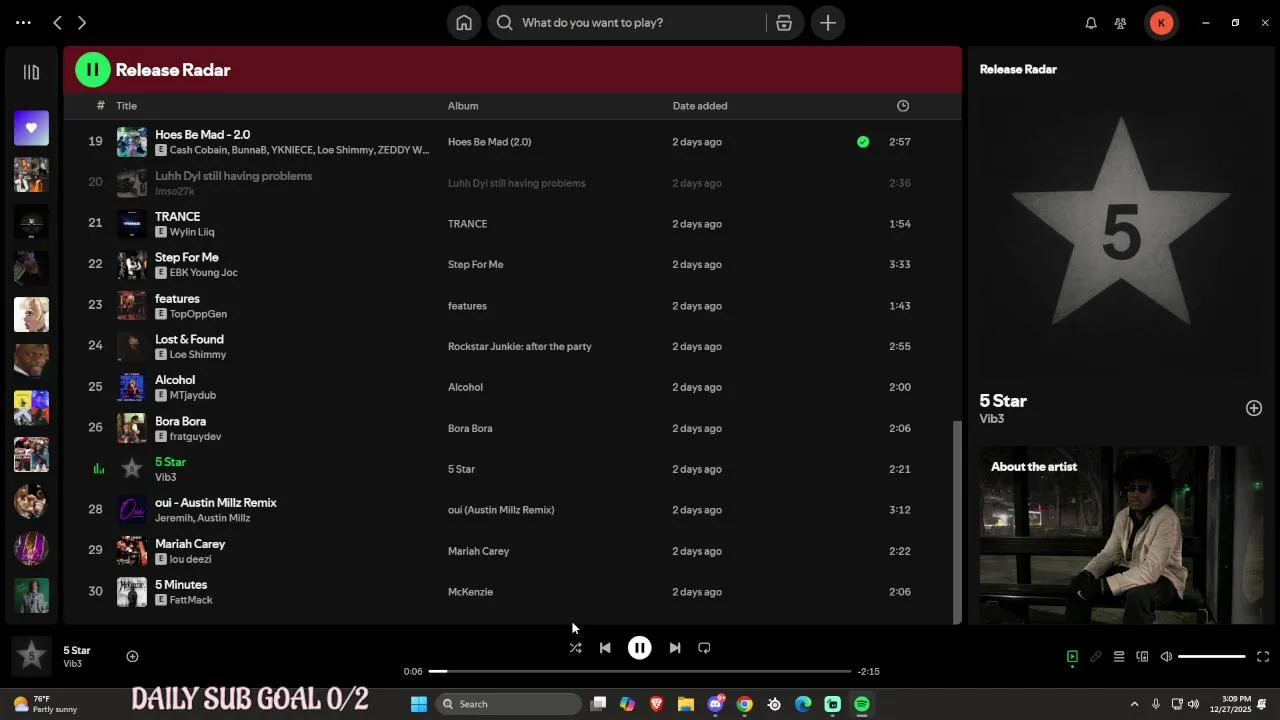1280x720 pixels.
Task: Open the Windows Start menu
Action: pos(419,704)
